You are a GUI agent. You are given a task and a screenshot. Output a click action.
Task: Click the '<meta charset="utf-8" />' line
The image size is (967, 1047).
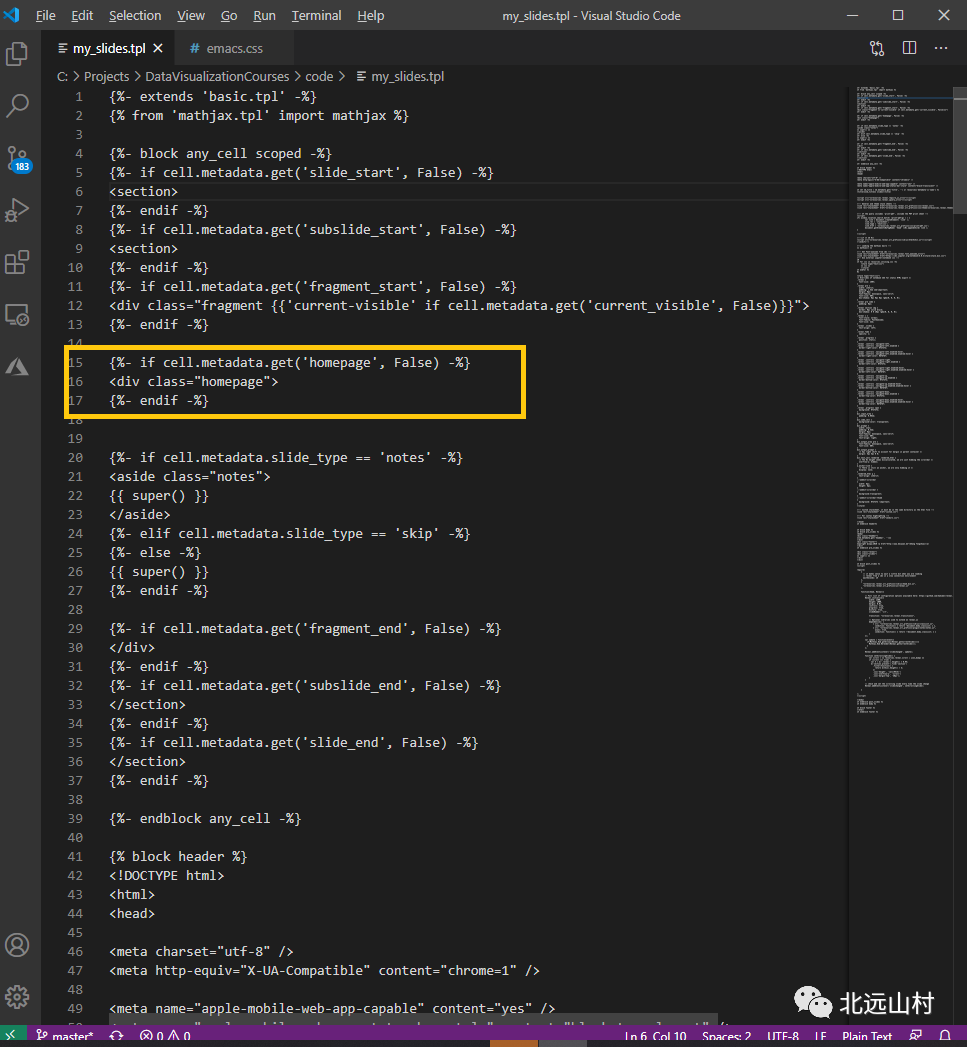201,952
